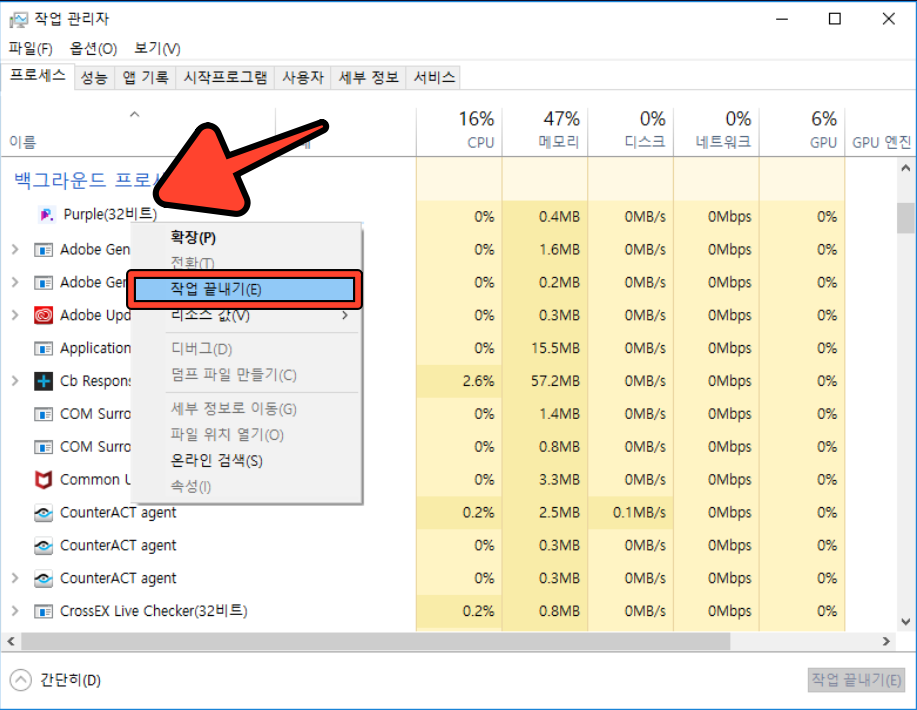Viewport: 917px width, 710px height.
Task: Sort by the 이름 column header
Action: point(138,132)
